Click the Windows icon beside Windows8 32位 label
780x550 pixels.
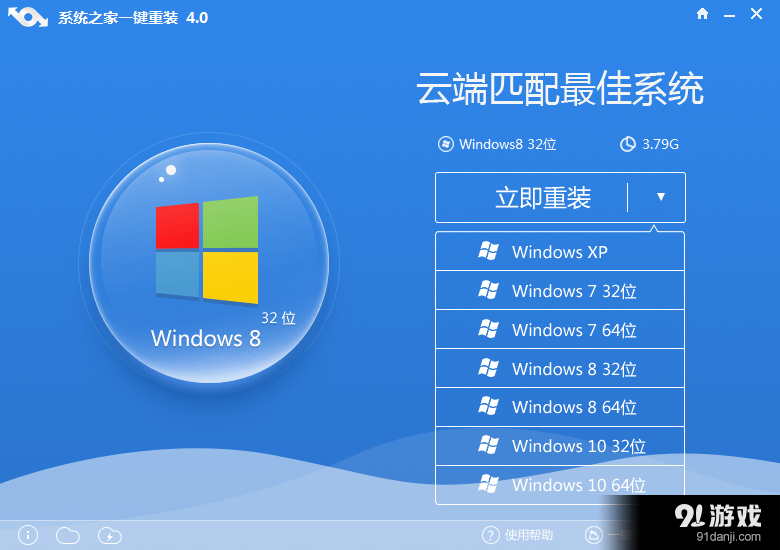pos(446,144)
